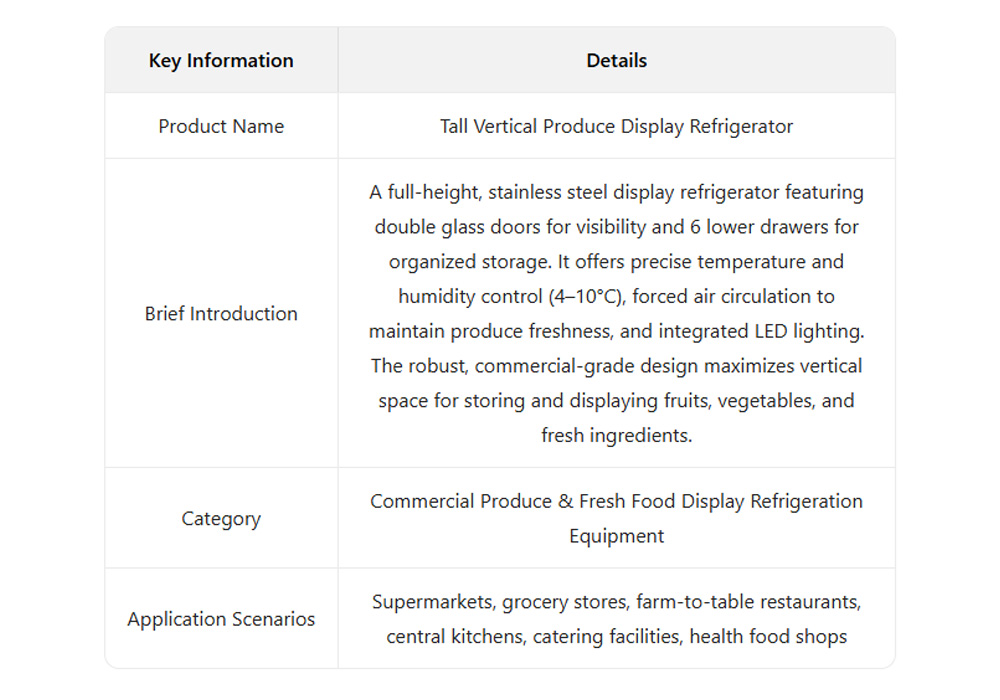Image resolution: width=1000 pixels, height=700 pixels.
Task: Click the fresh ingredients line
Action: pos(616,435)
